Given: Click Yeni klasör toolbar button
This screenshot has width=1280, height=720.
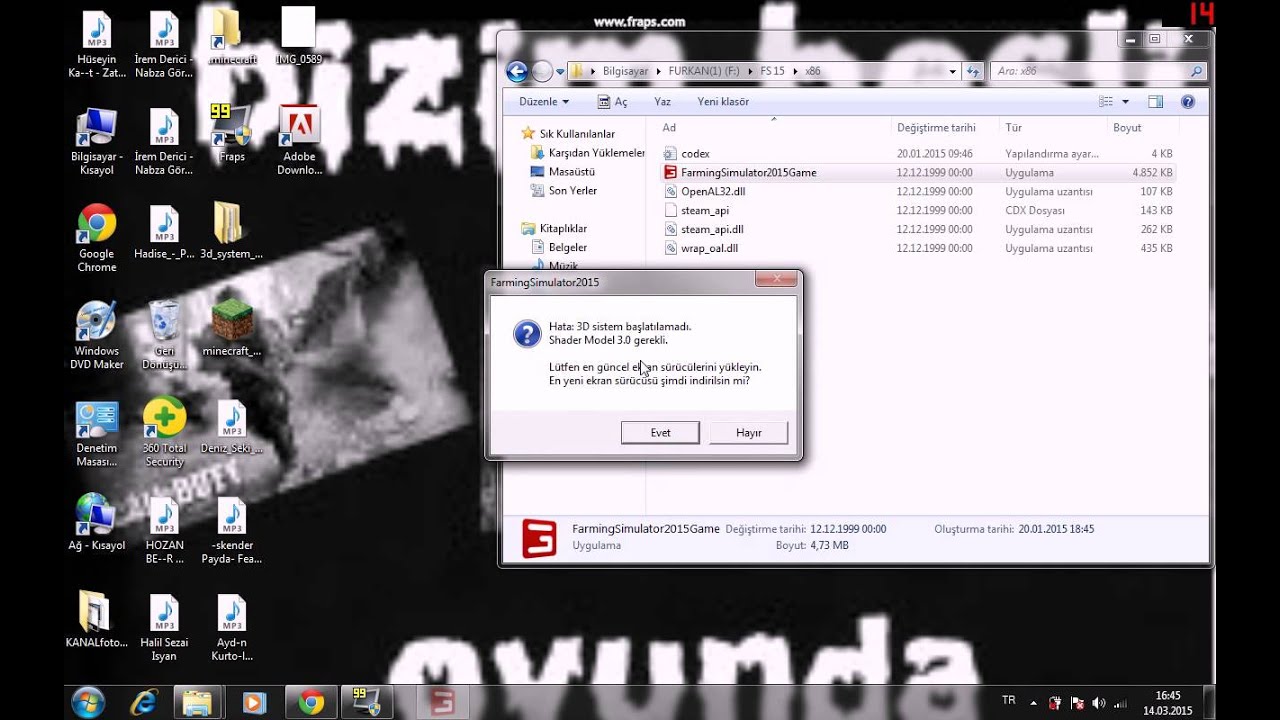Looking at the screenshot, I should pyautogui.click(x=723, y=101).
